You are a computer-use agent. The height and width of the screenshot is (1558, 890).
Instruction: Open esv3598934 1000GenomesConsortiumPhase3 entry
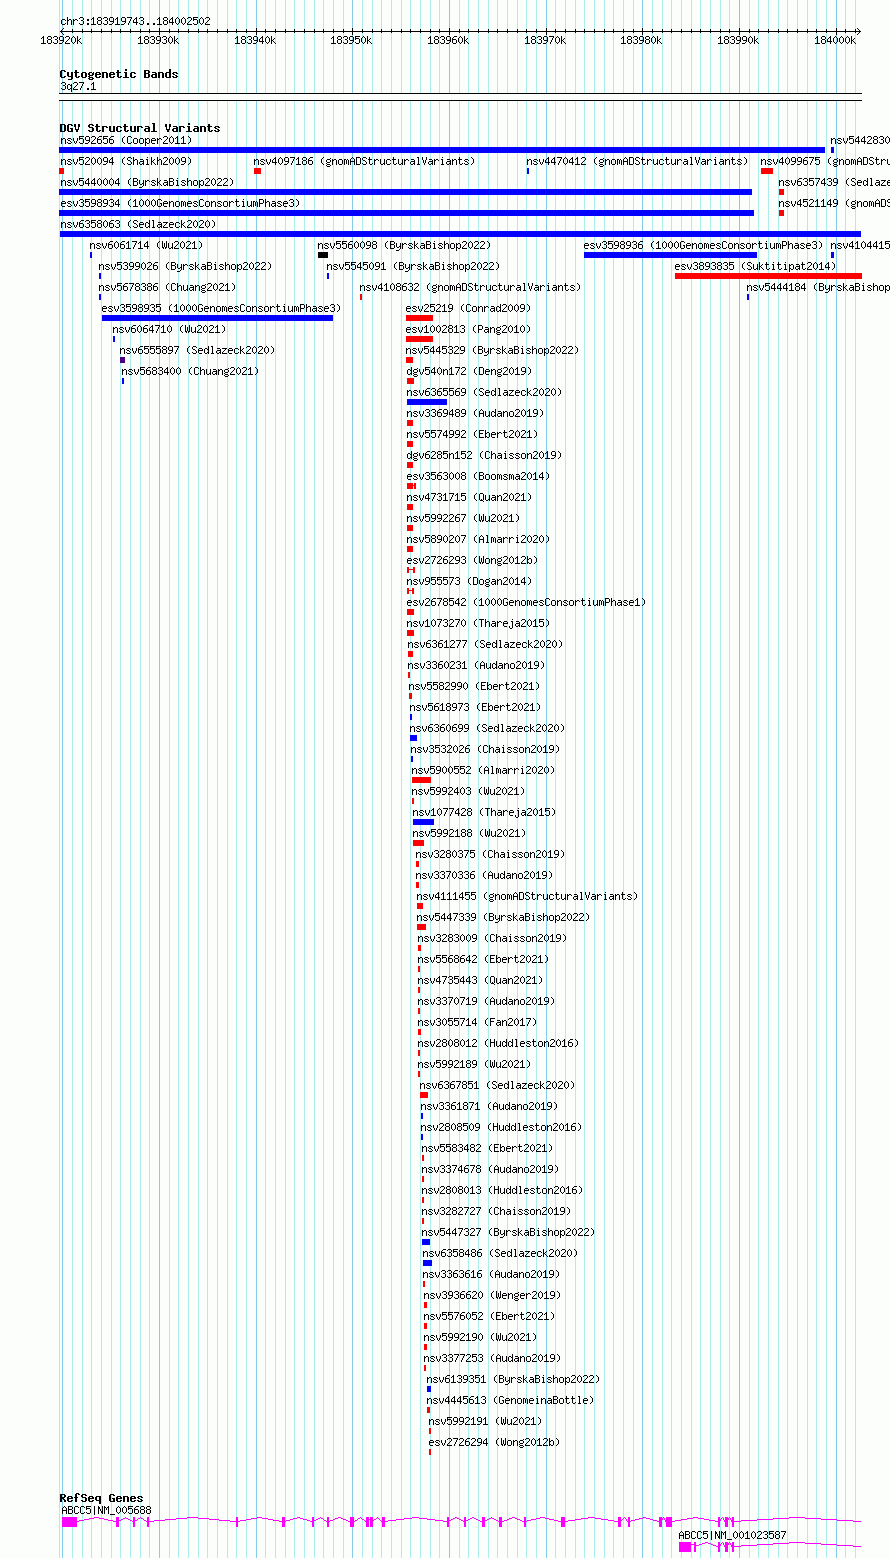(180, 203)
